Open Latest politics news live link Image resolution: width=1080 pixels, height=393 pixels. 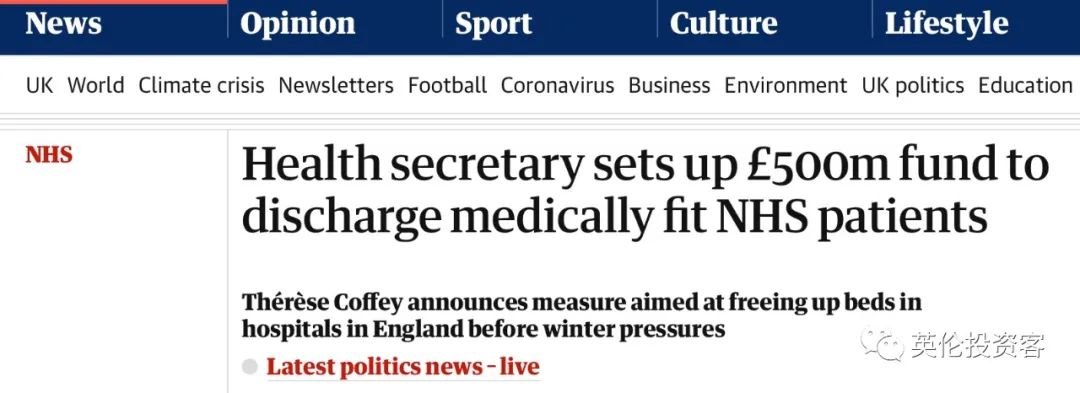click(403, 366)
